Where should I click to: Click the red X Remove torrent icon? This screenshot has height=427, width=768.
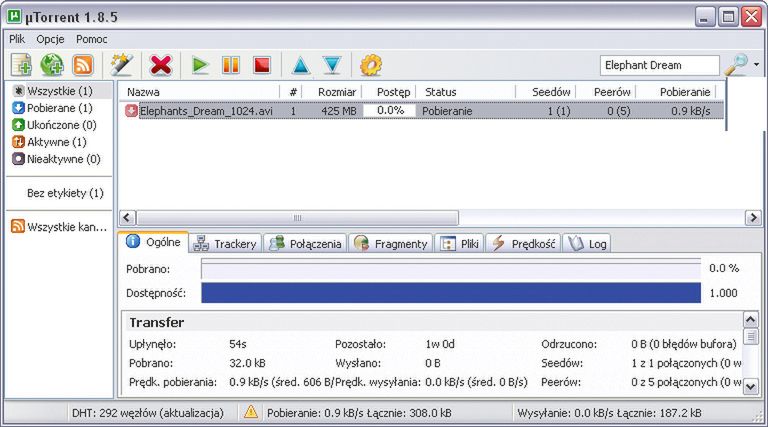pyautogui.click(x=161, y=65)
